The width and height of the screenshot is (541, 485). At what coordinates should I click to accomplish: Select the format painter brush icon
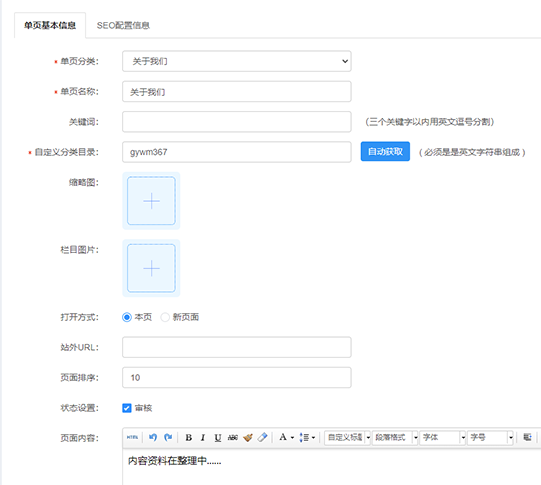pos(248,437)
